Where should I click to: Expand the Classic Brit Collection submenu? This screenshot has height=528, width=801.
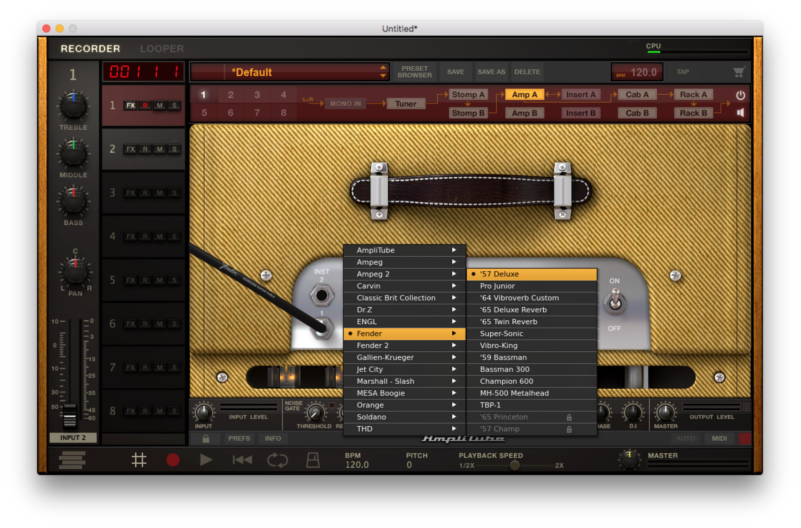405,298
